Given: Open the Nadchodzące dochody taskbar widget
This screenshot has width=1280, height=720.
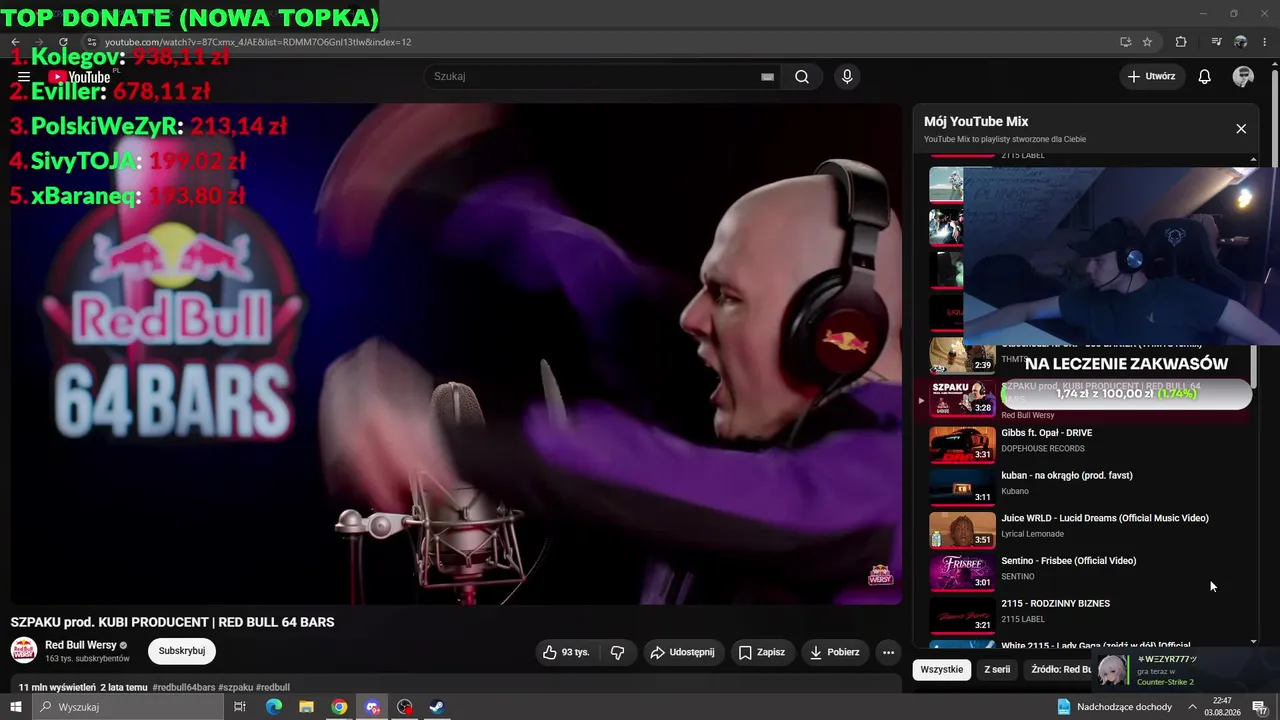Looking at the screenshot, I should (x=1115, y=707).
